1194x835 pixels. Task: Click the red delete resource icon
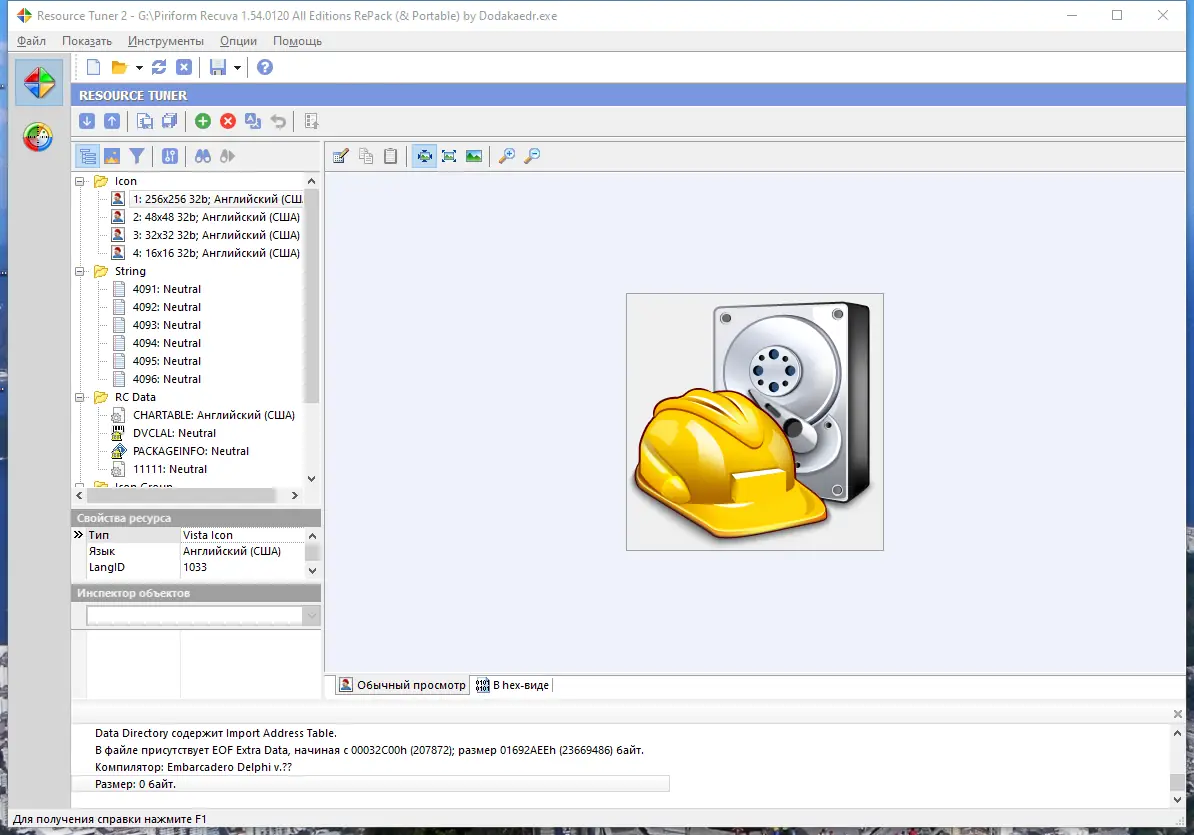pyautogui.click(x=228, y=121)
